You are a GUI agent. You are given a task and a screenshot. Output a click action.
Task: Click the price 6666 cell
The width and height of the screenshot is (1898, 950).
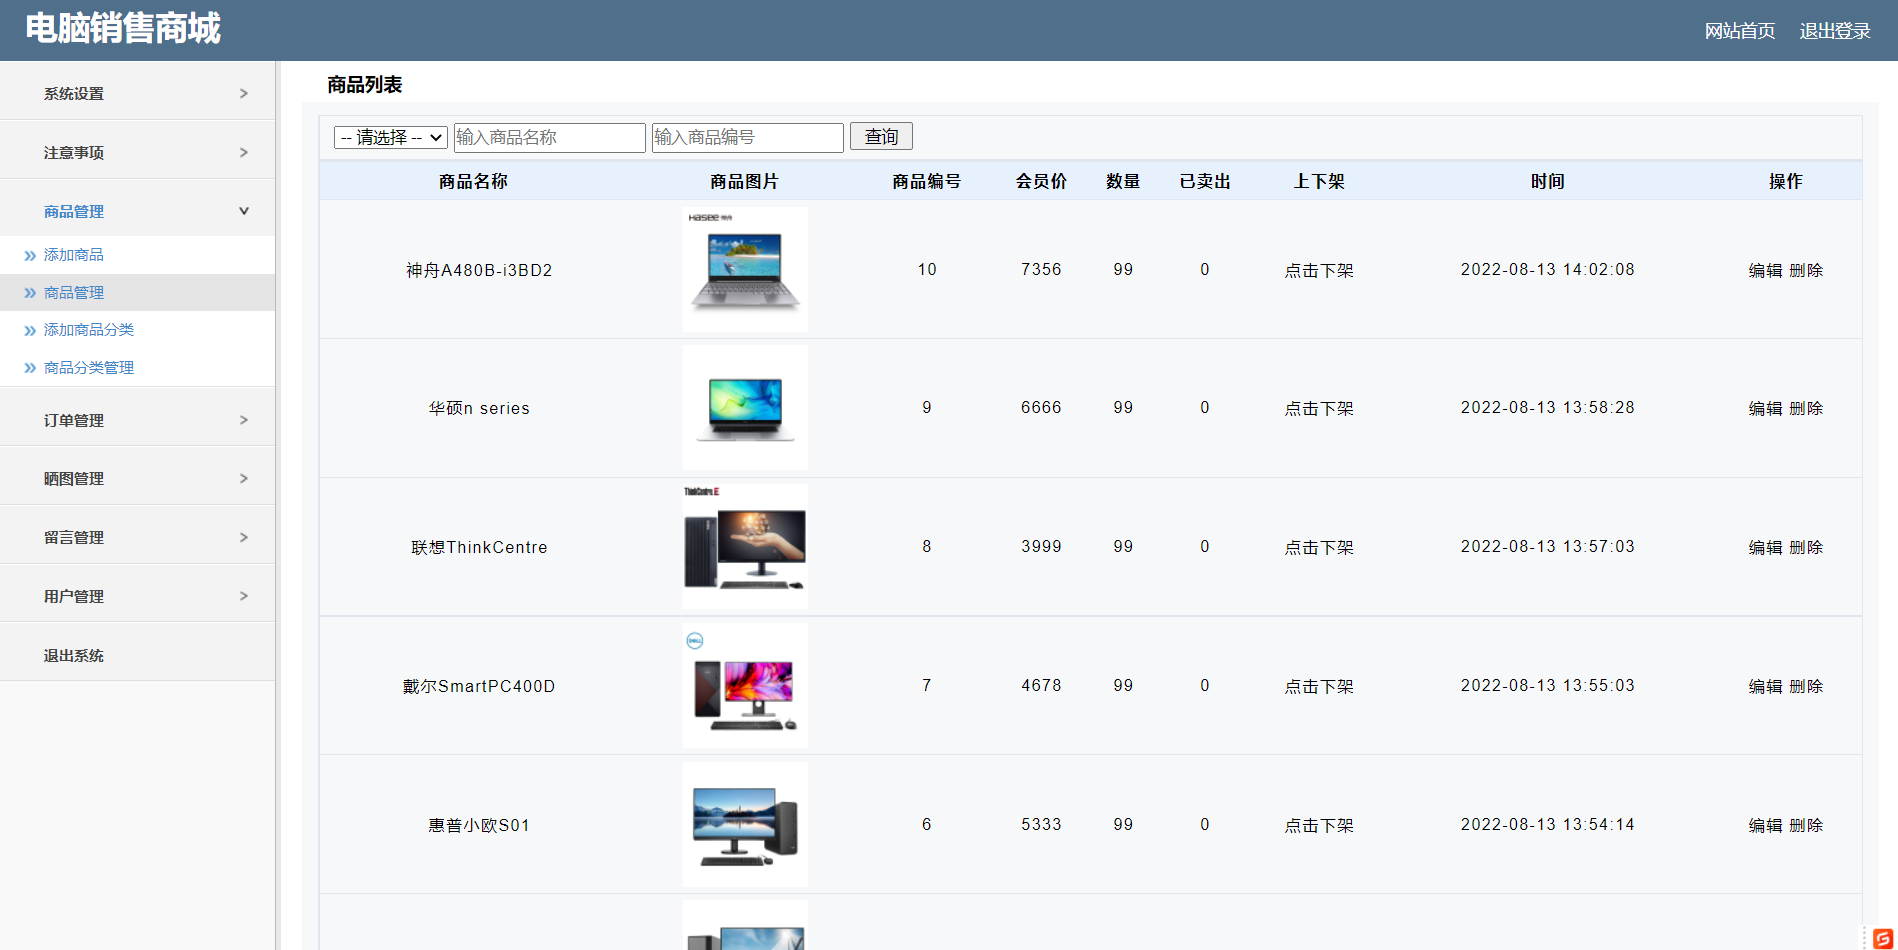coord(1041,407)
